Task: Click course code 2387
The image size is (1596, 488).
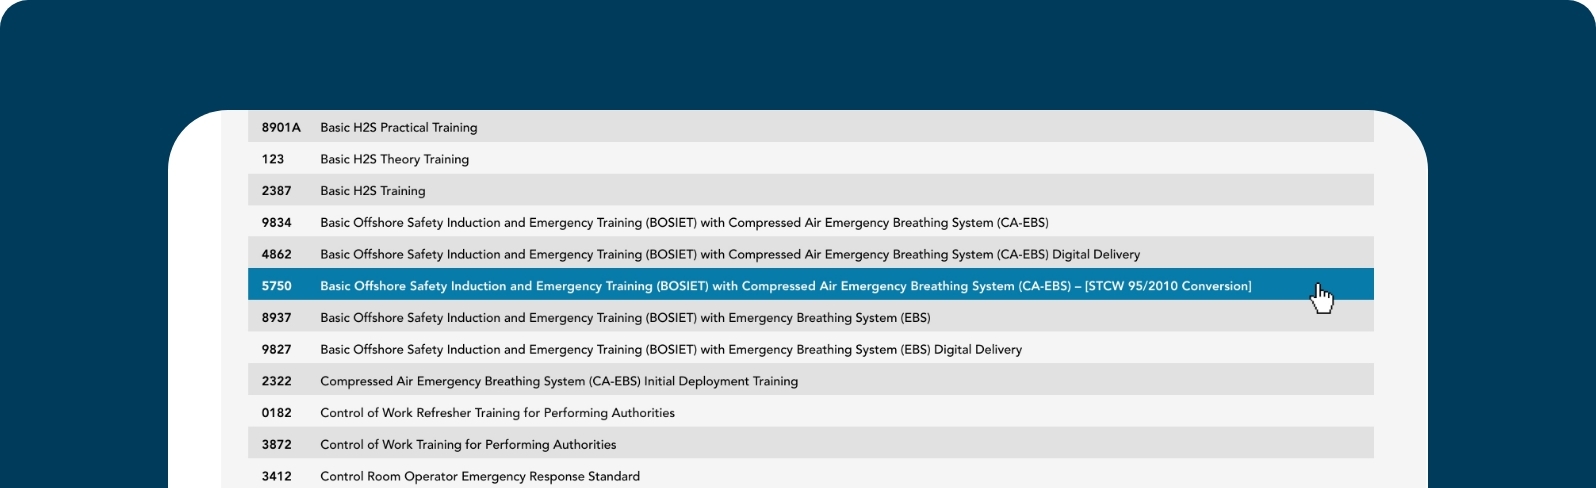Action: coord(277,191)
